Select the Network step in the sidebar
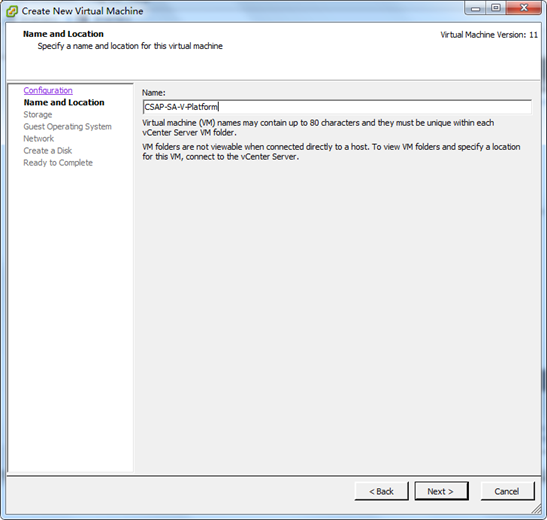This screenshot has height=520, width=547. pos(39,139)
